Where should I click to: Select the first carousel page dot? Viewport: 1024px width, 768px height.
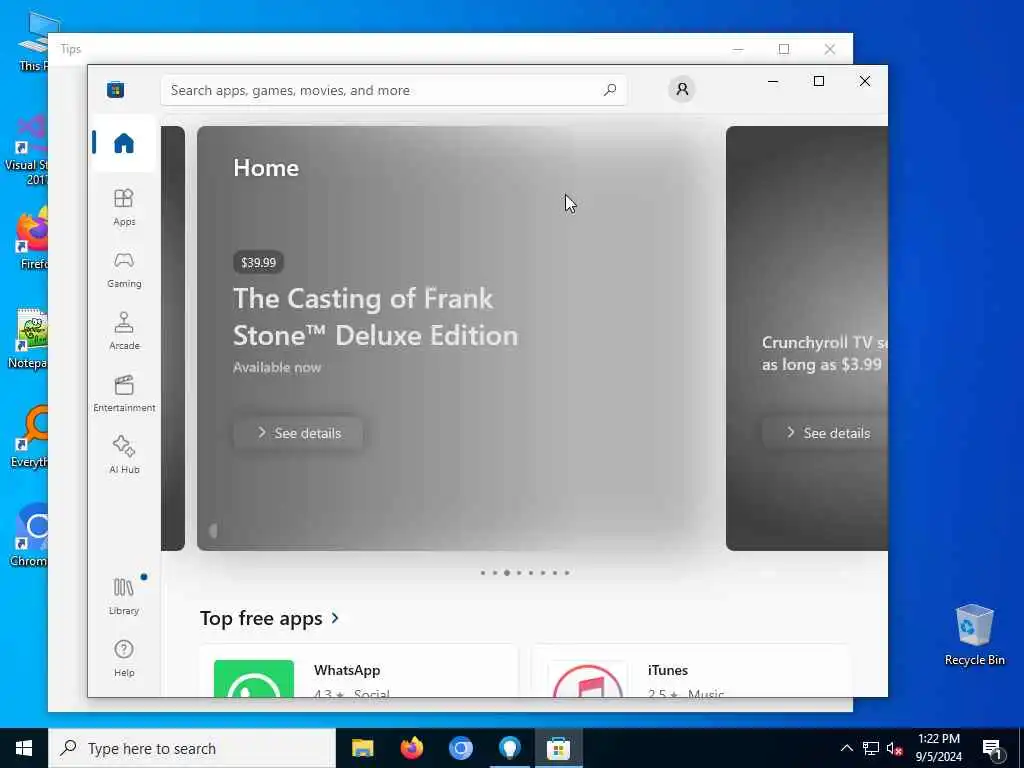click(483, 573)
